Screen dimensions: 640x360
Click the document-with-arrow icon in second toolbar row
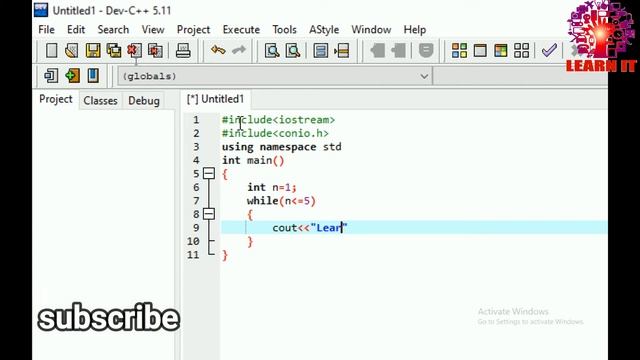coord(51,76)
